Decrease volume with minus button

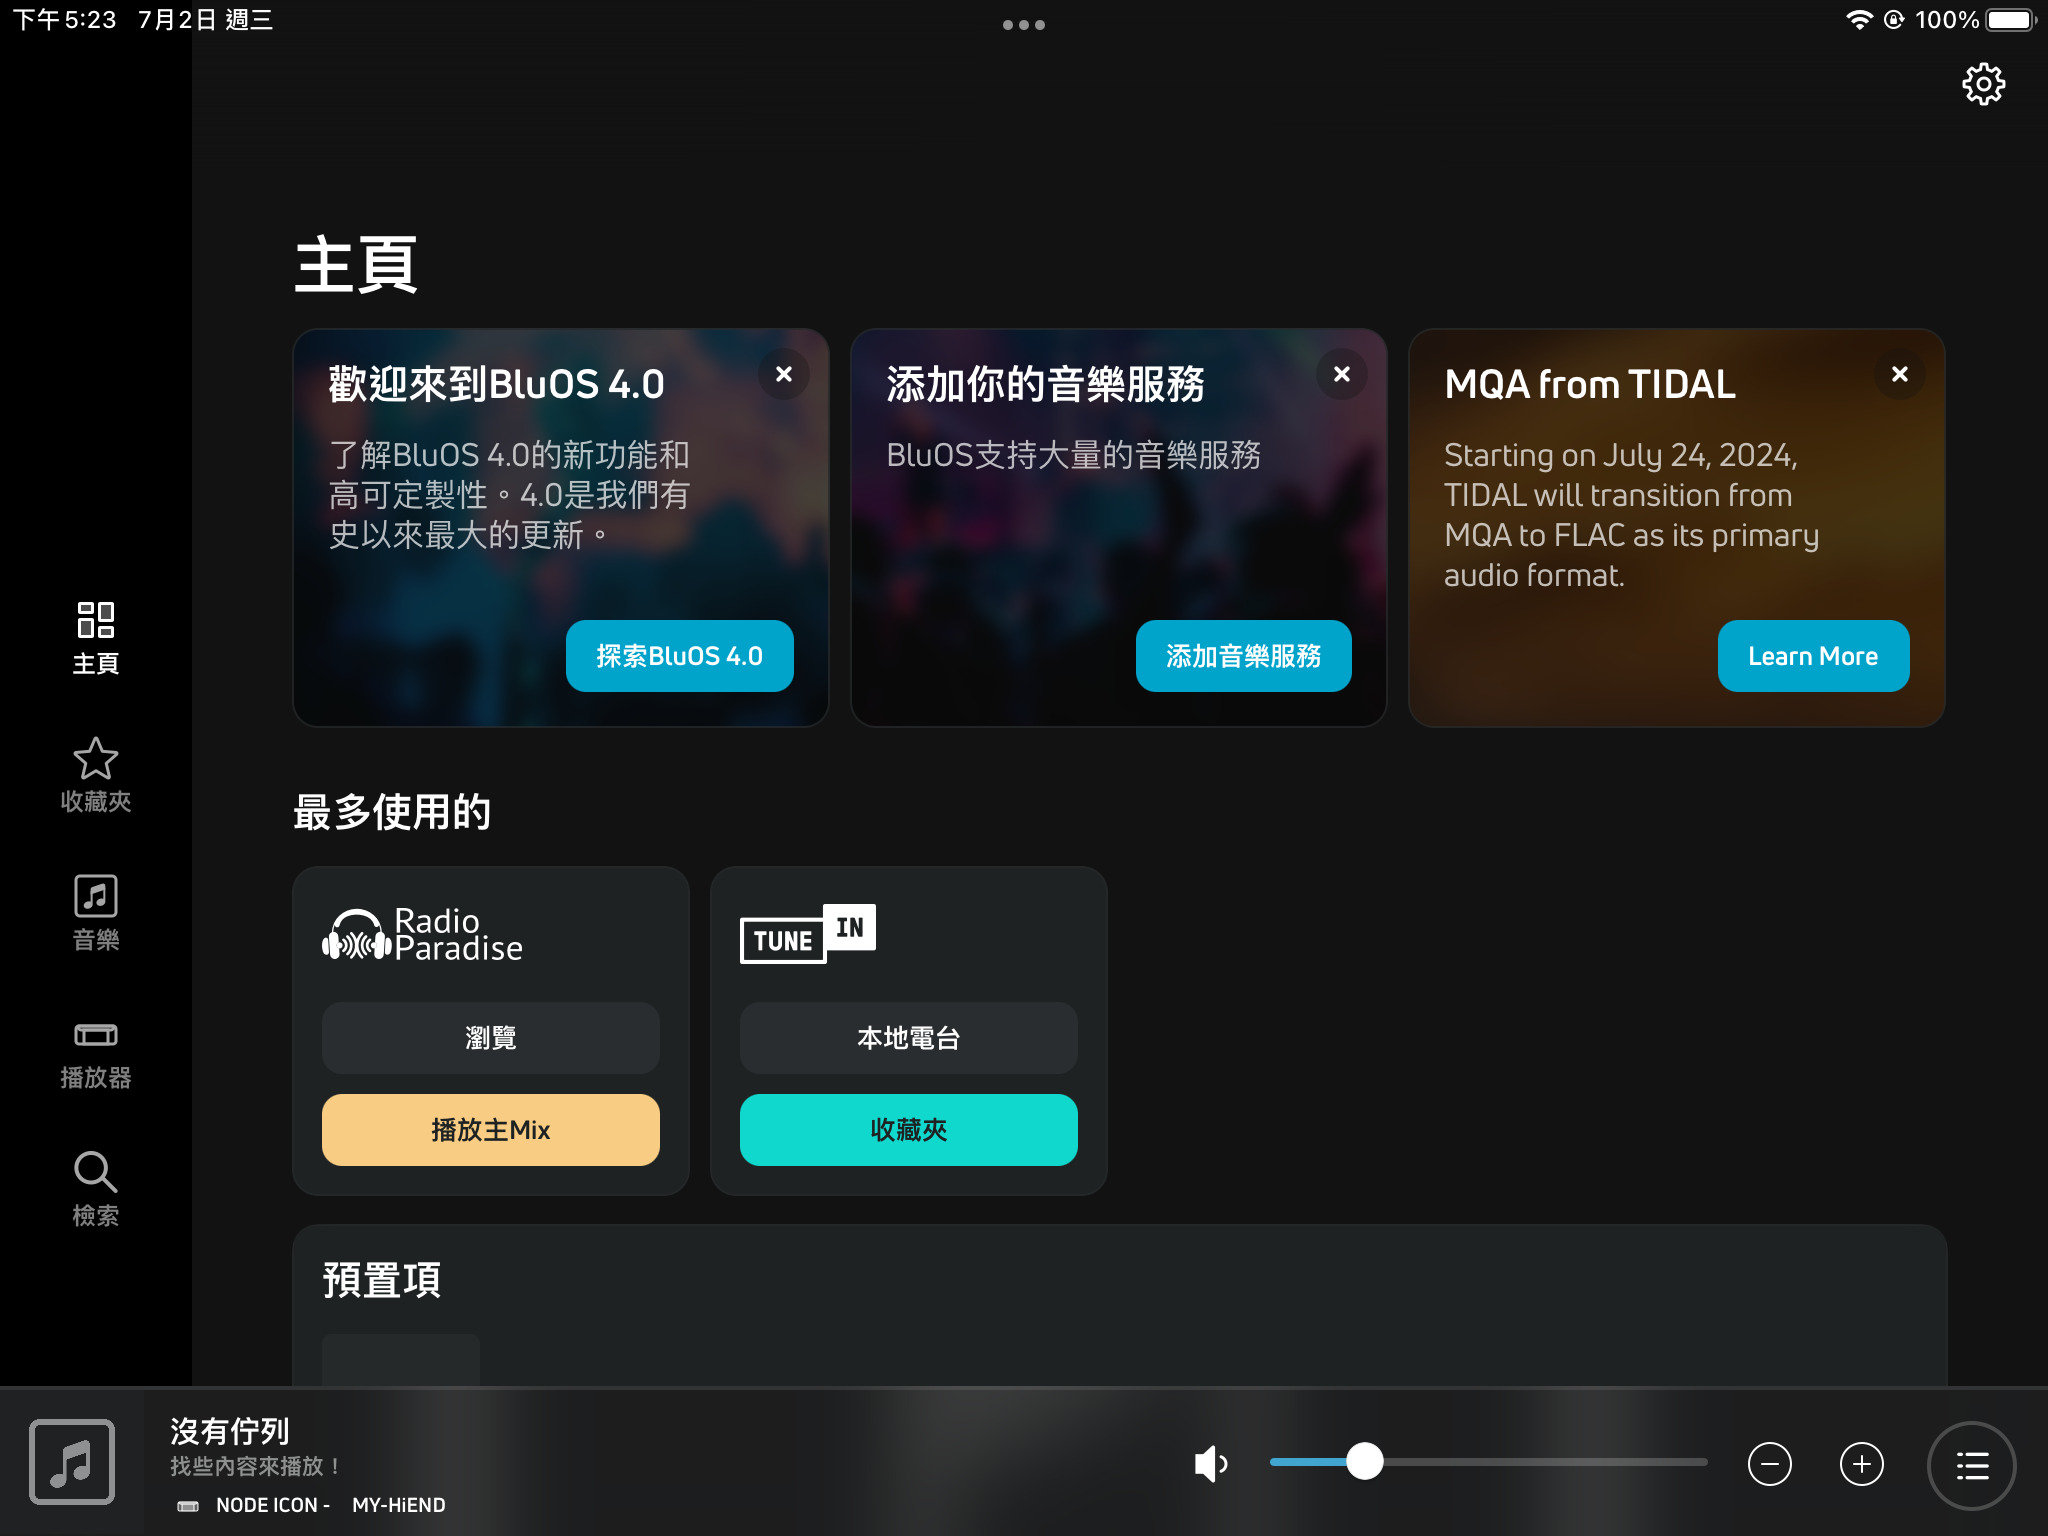coord(1770,1464)
